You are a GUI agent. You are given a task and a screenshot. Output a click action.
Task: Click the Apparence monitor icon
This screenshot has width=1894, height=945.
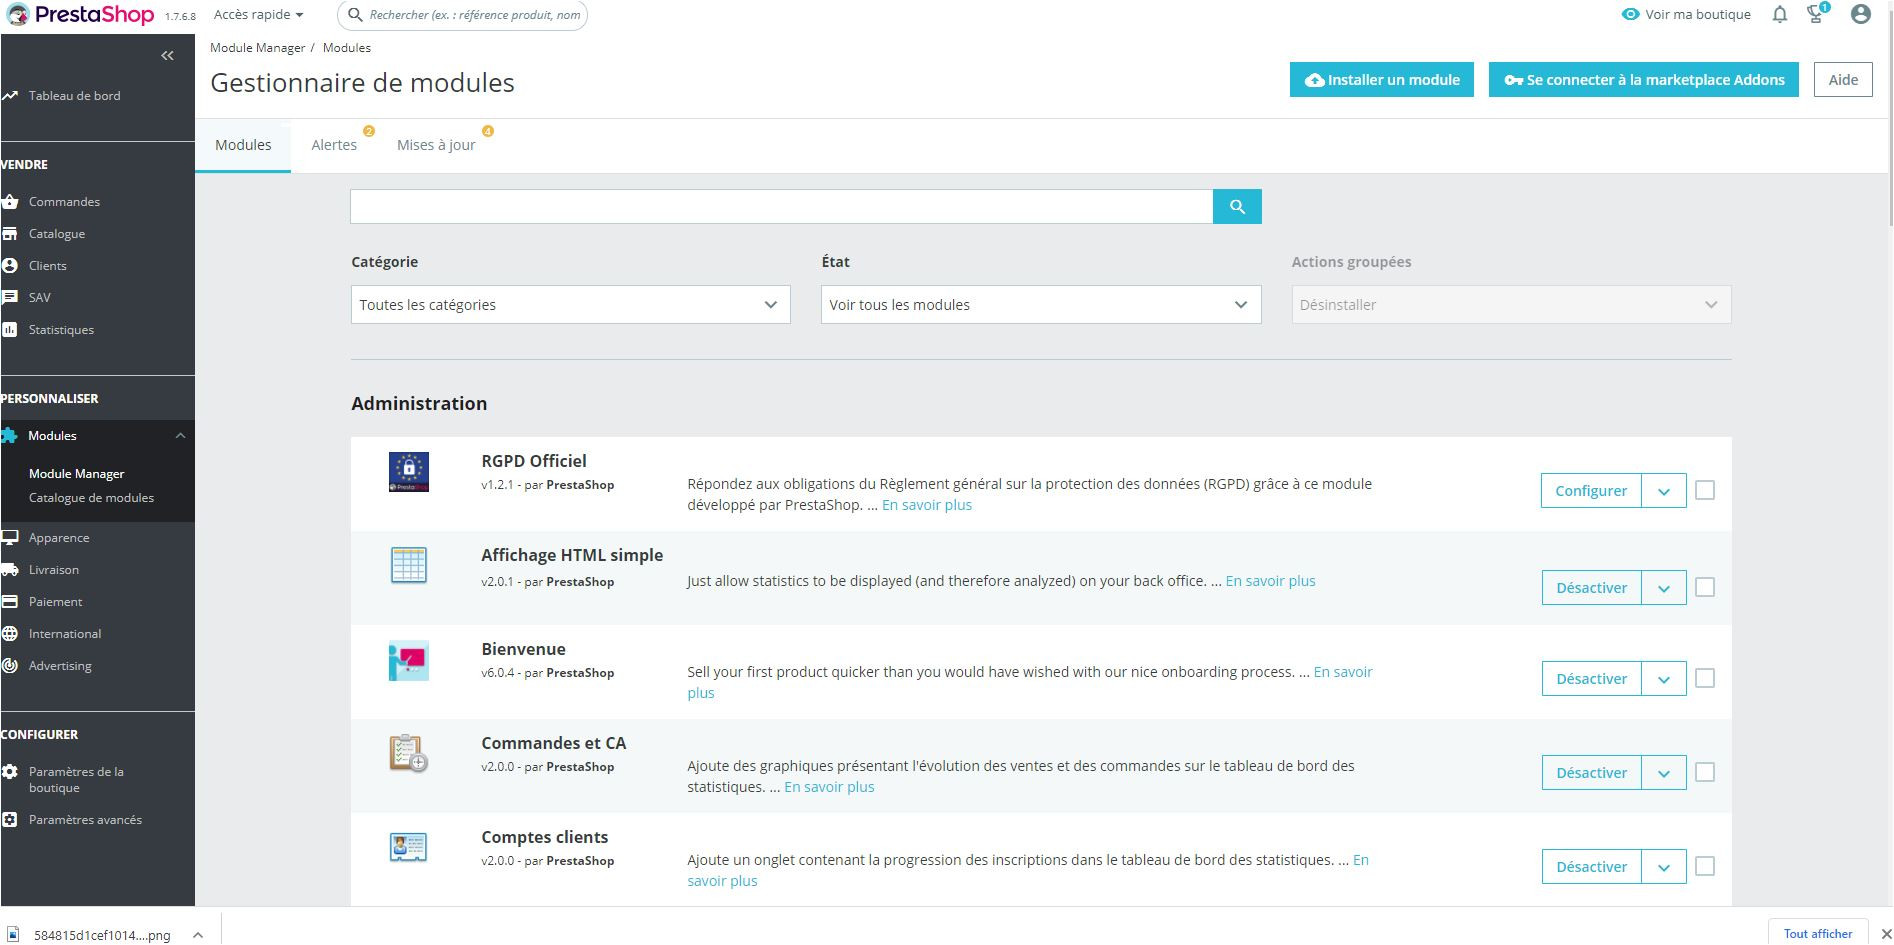click(x=10, y=538)
